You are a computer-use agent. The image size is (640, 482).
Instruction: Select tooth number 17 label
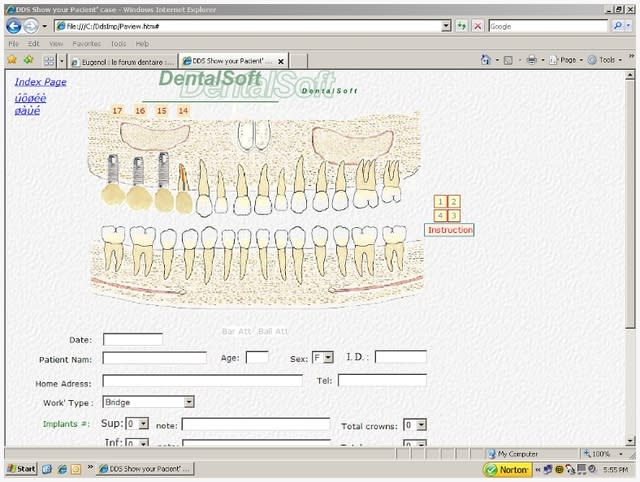tap(117, 110)
